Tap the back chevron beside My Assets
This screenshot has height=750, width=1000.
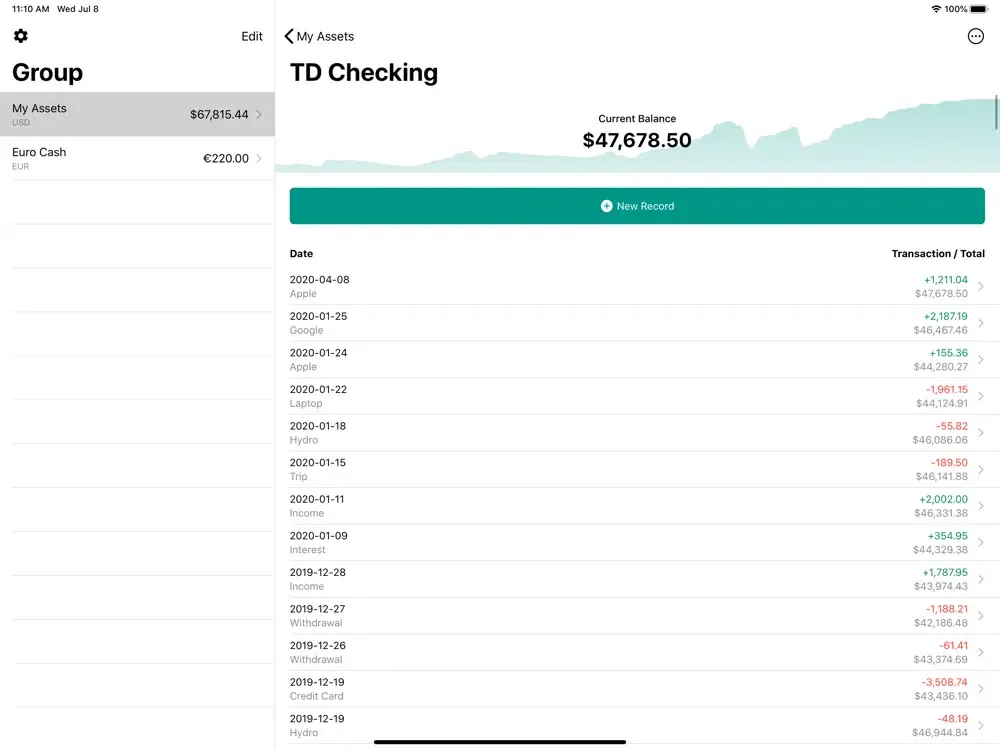[x=289, y=36]
